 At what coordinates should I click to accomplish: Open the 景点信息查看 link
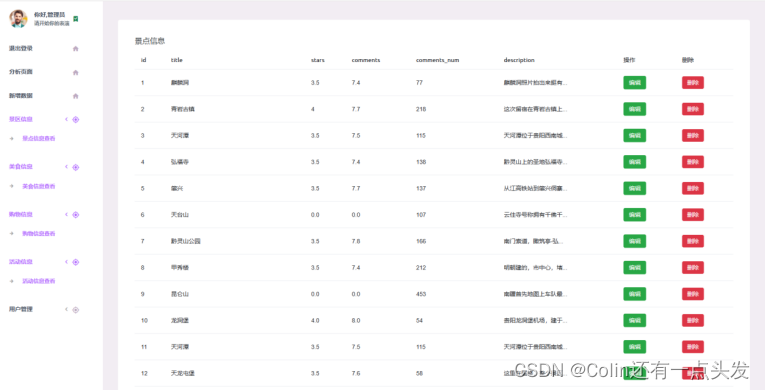click(x=39, y=139)
